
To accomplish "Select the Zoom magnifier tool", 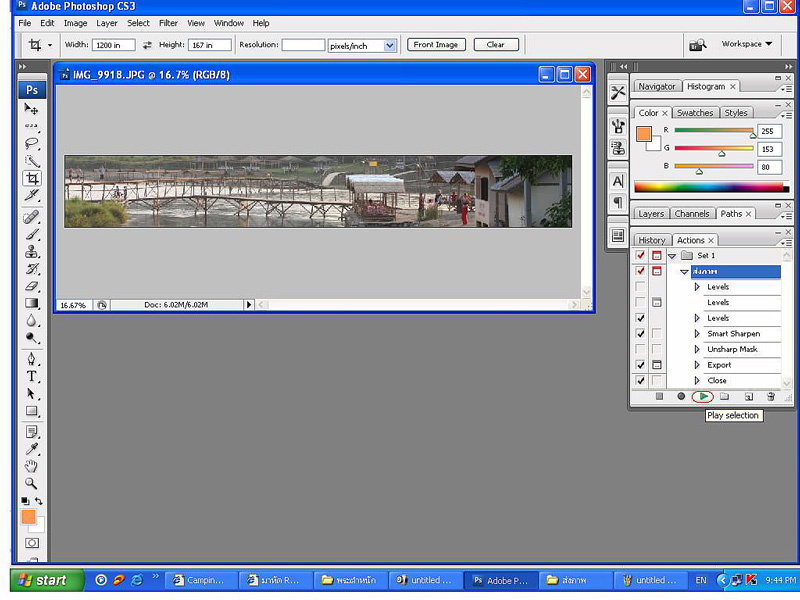I will 32,483.
